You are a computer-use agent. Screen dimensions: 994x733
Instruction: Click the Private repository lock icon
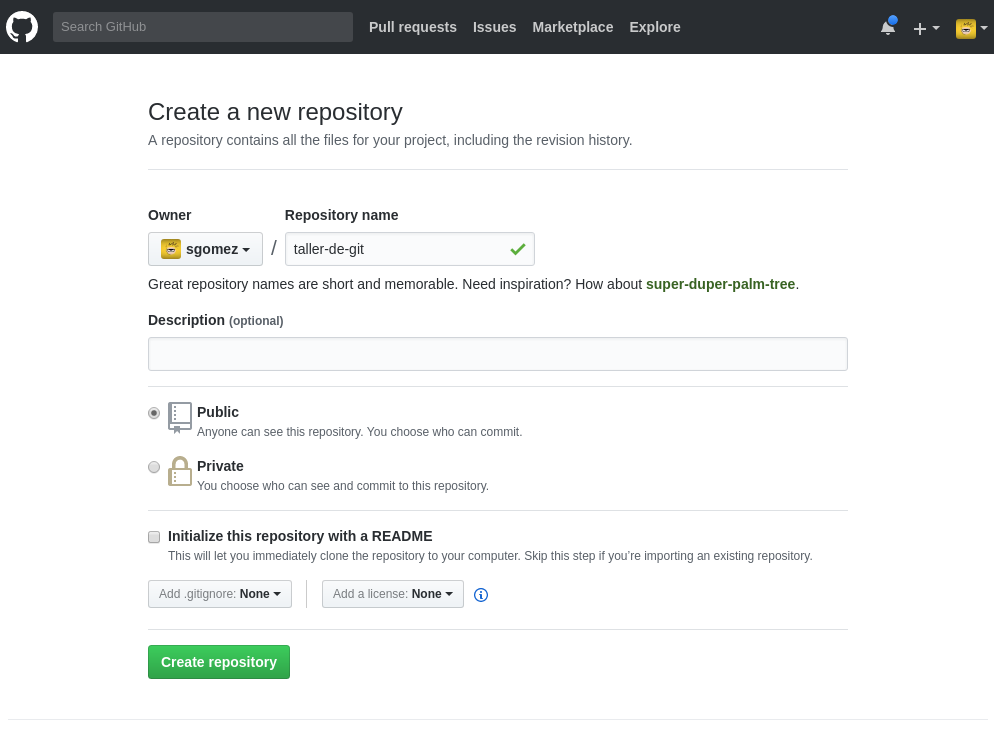point(180,471)
